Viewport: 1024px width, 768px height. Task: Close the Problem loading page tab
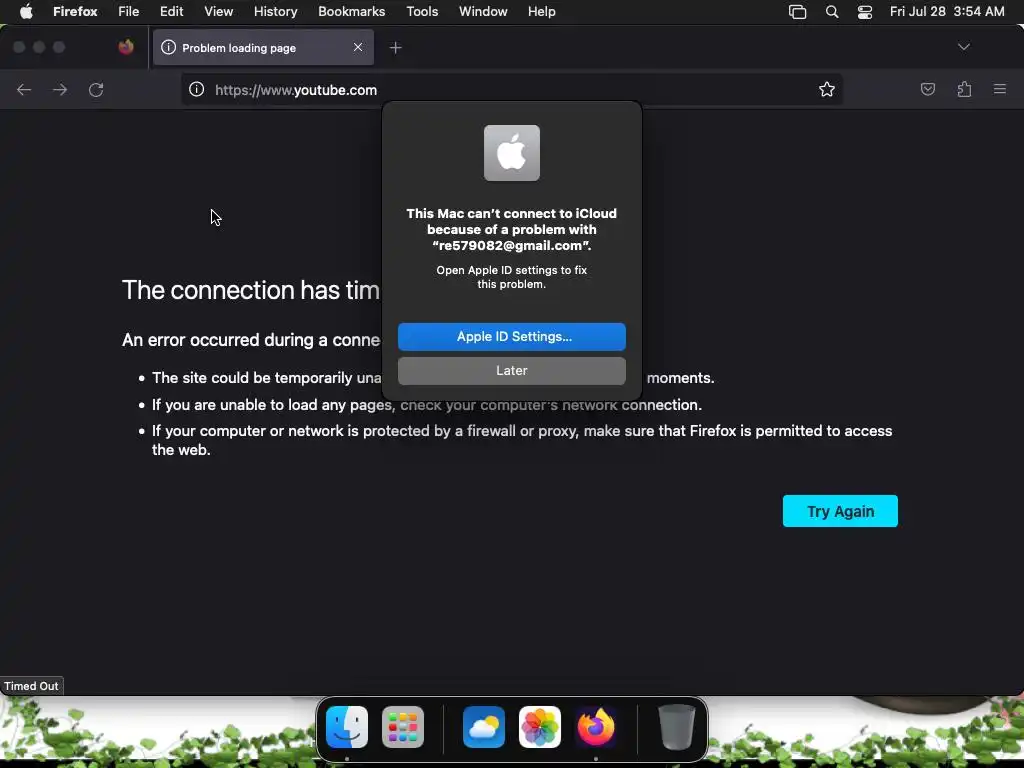coord(358,47)
